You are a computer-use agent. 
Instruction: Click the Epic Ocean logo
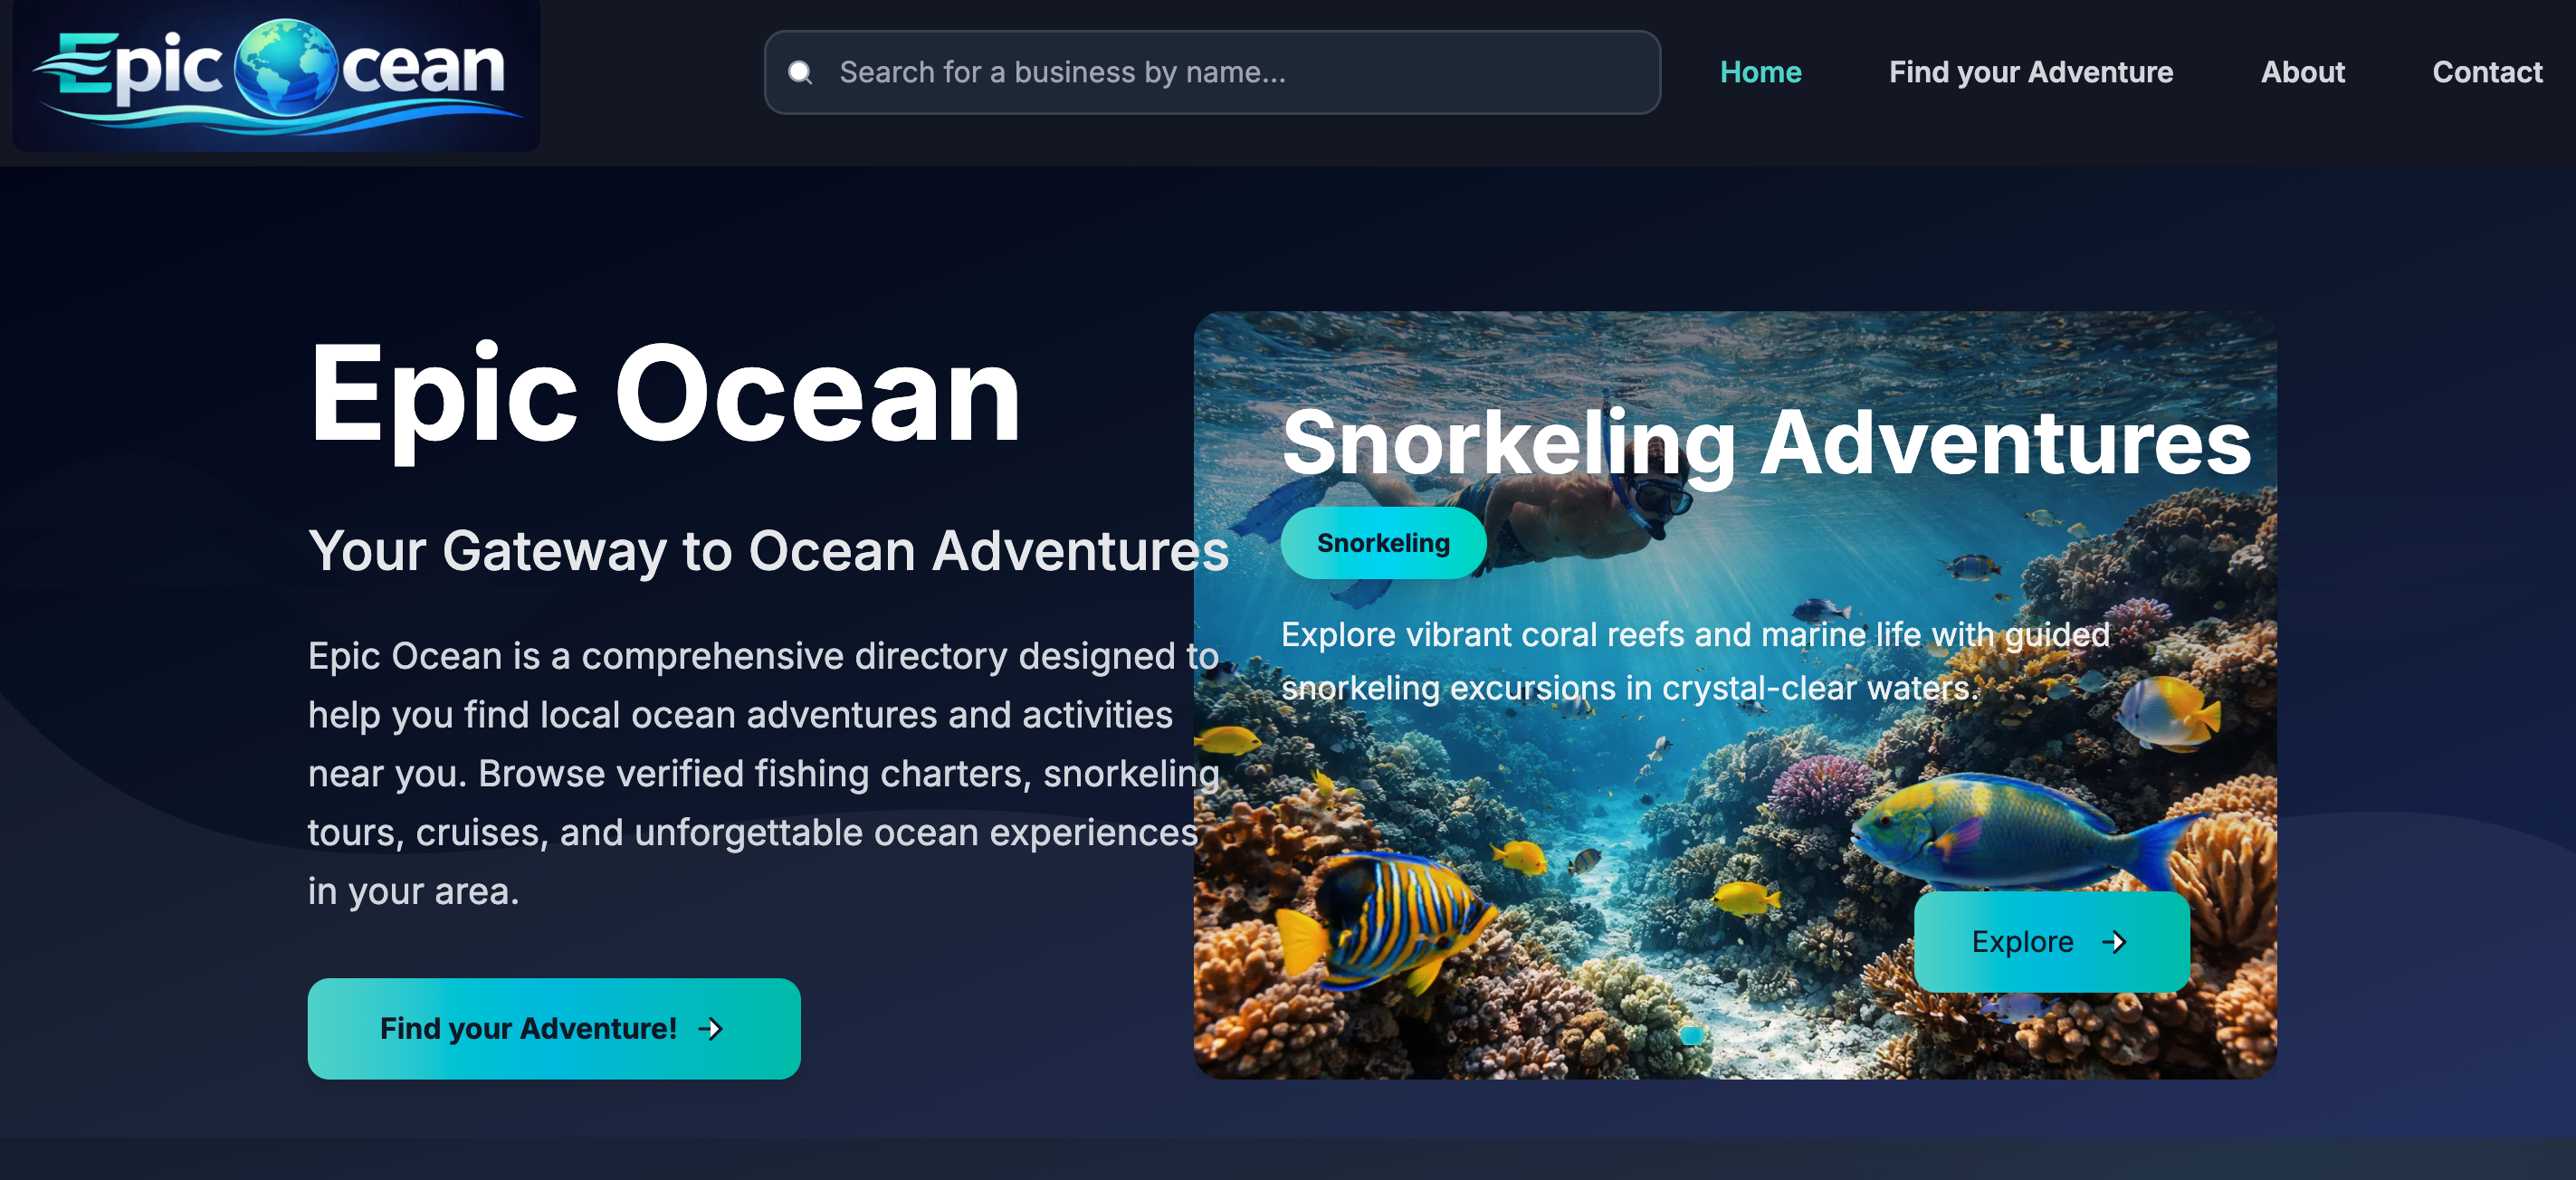pyautogui.click(x=276, y=75)
